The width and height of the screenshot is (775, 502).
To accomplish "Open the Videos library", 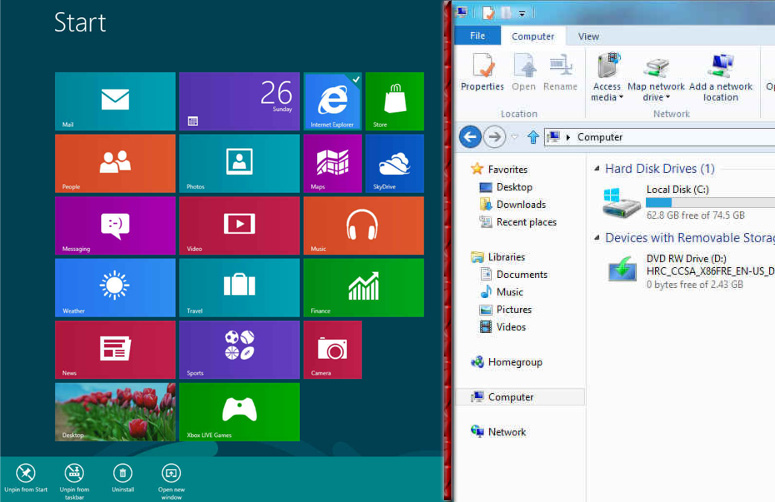I will pos(503,327).
